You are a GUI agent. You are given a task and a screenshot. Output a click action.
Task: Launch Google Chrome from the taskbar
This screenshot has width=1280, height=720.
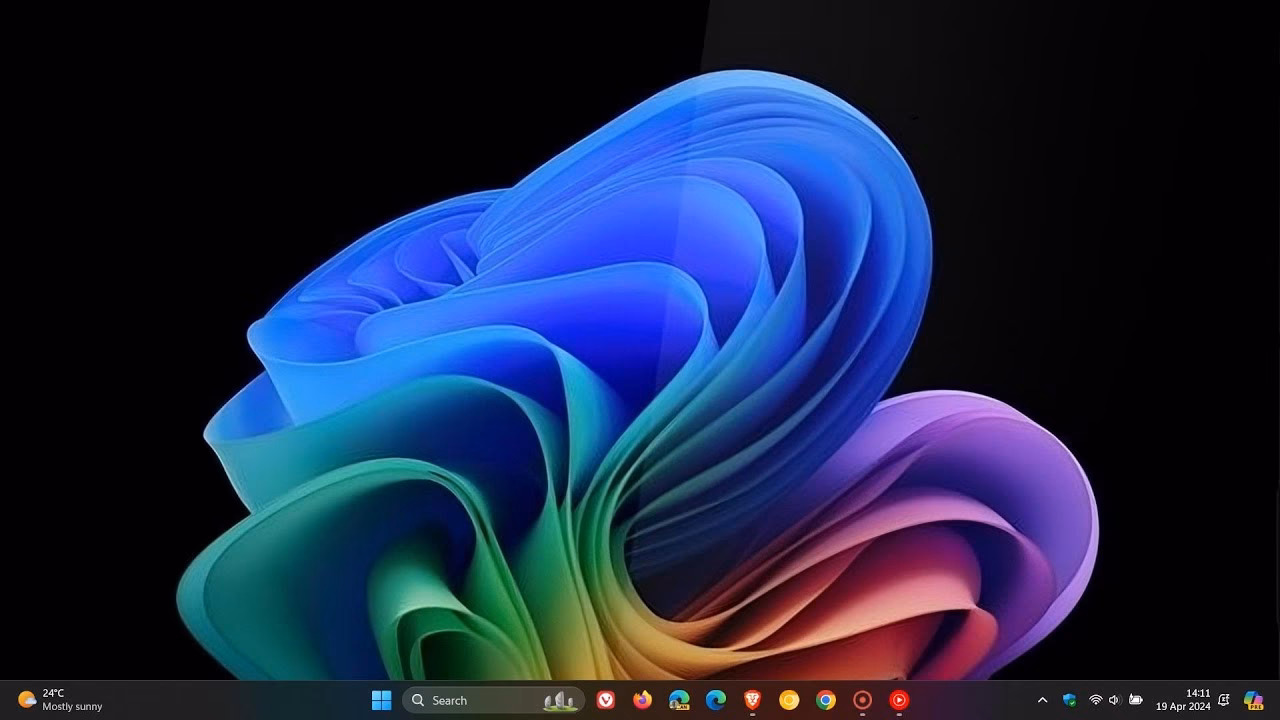[826, 700]
